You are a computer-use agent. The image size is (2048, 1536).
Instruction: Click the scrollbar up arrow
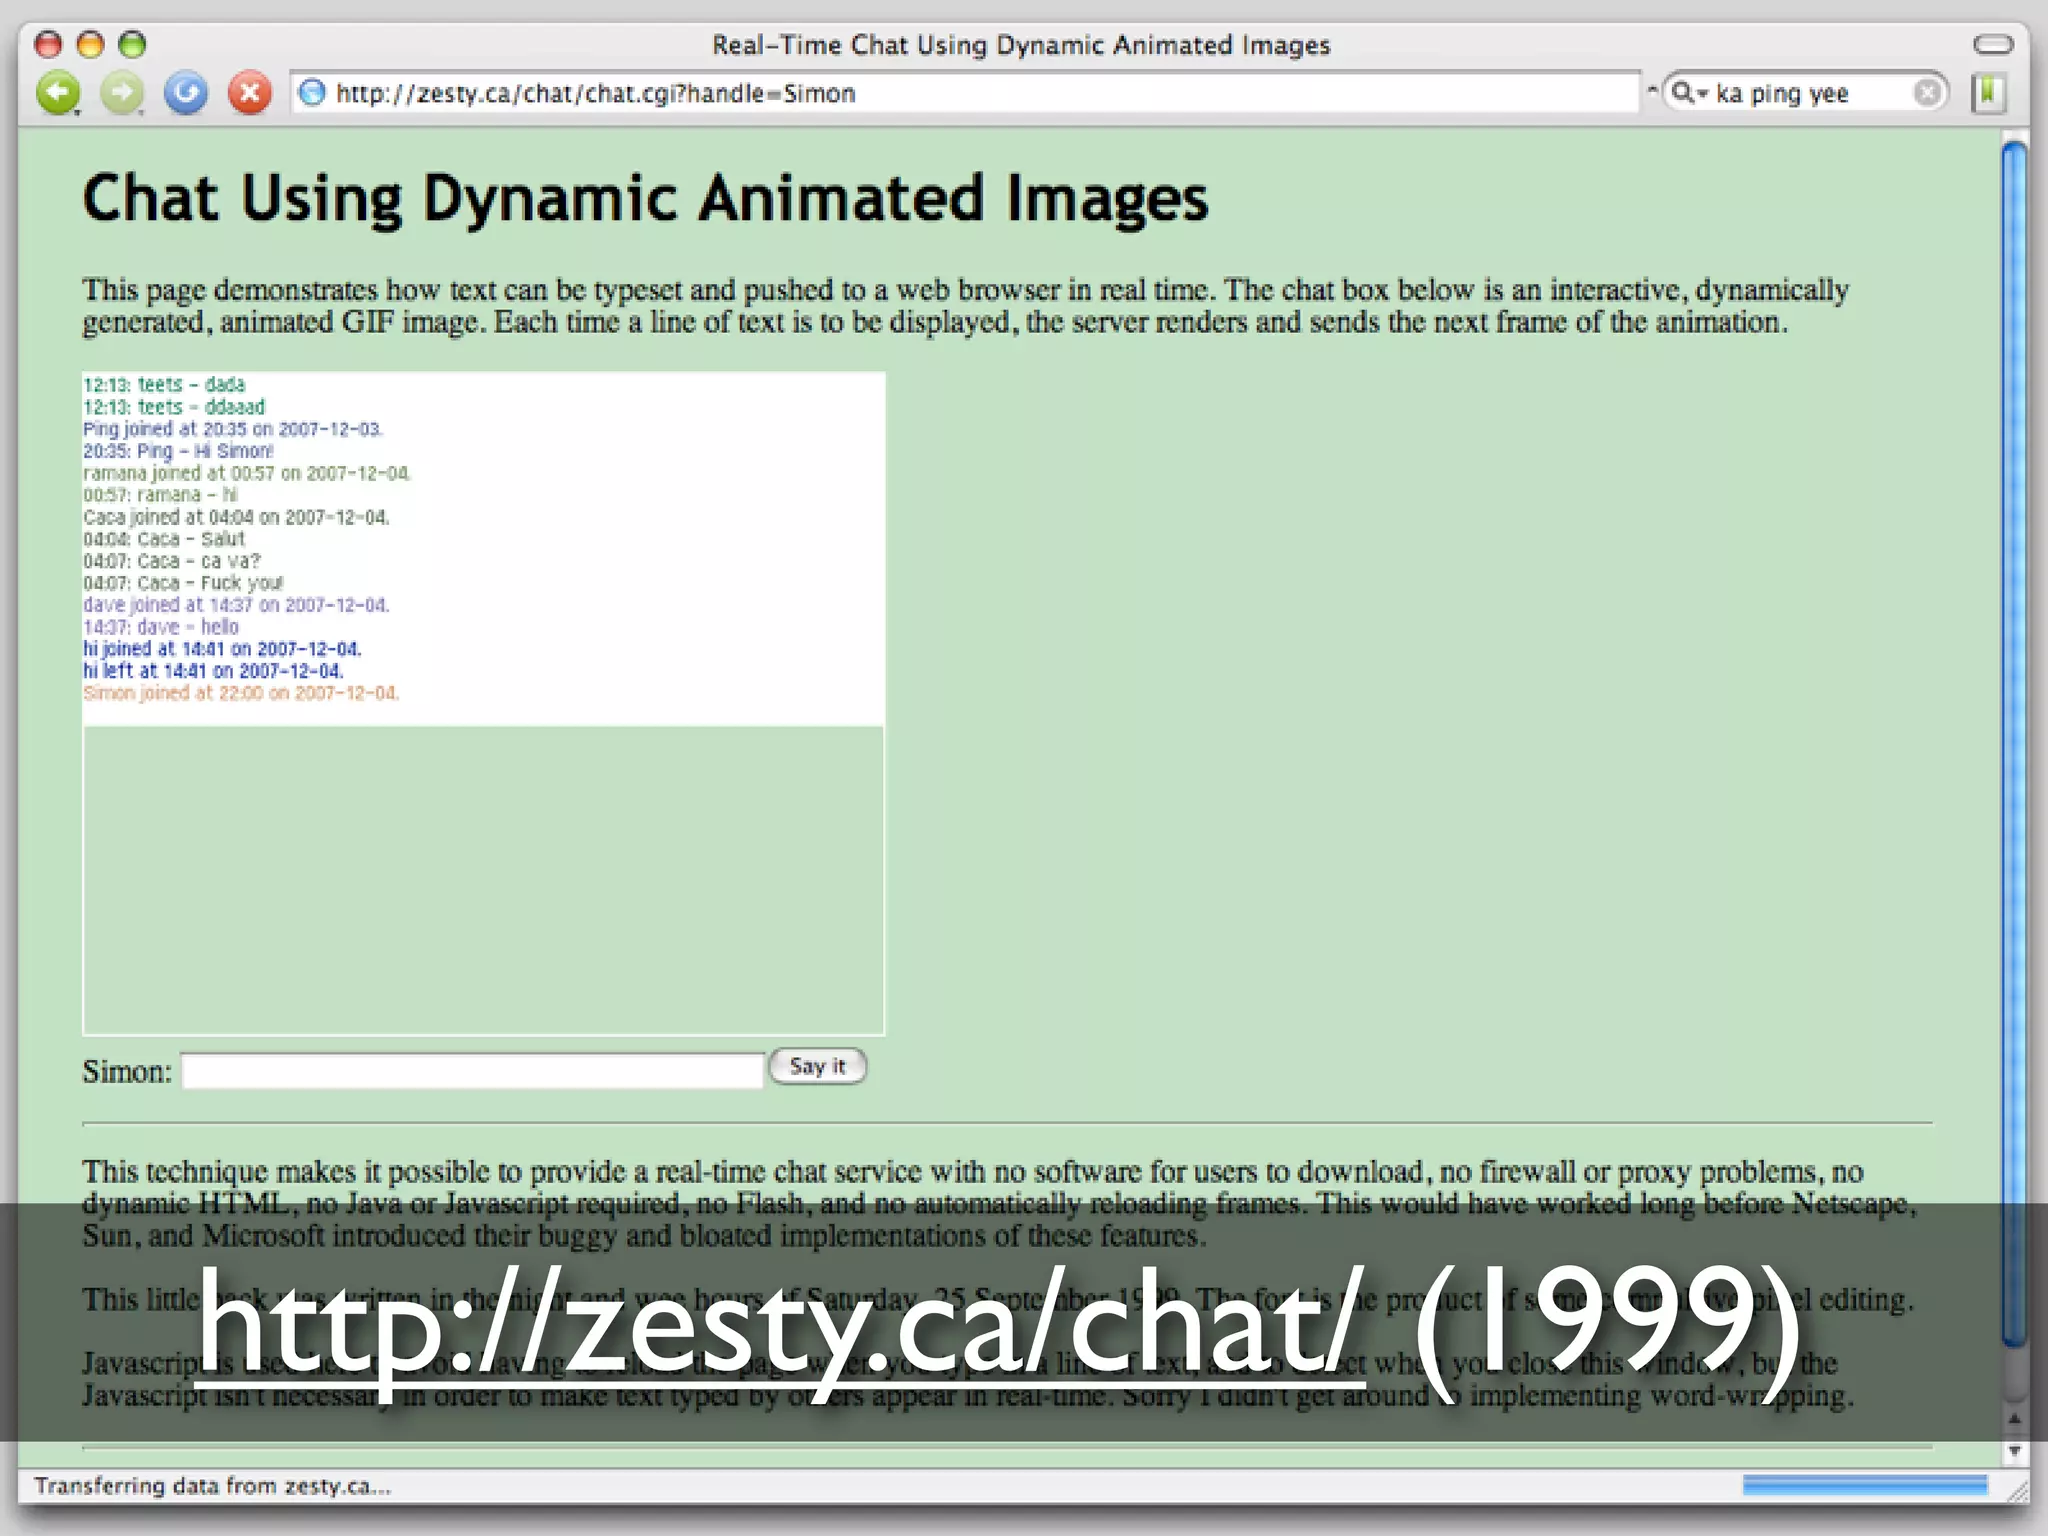(x=2014, y=1419)
